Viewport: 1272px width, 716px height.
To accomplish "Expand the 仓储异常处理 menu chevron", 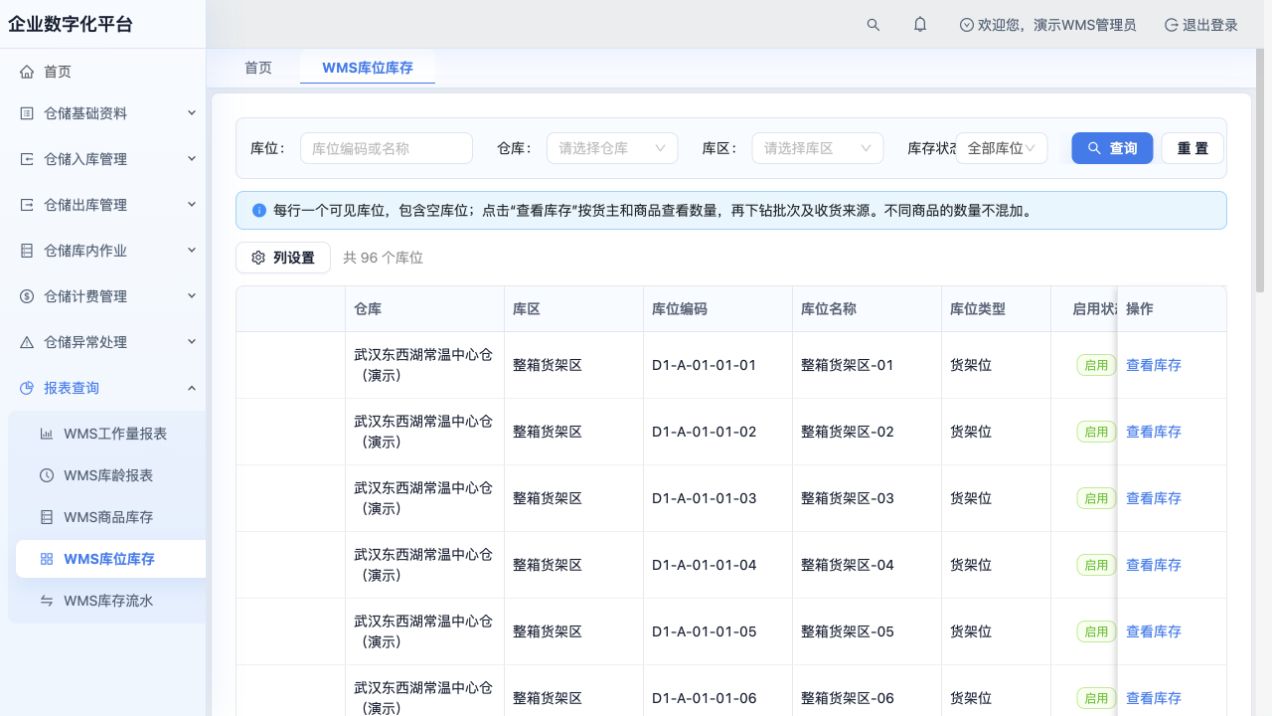I will tap(192, 341).
